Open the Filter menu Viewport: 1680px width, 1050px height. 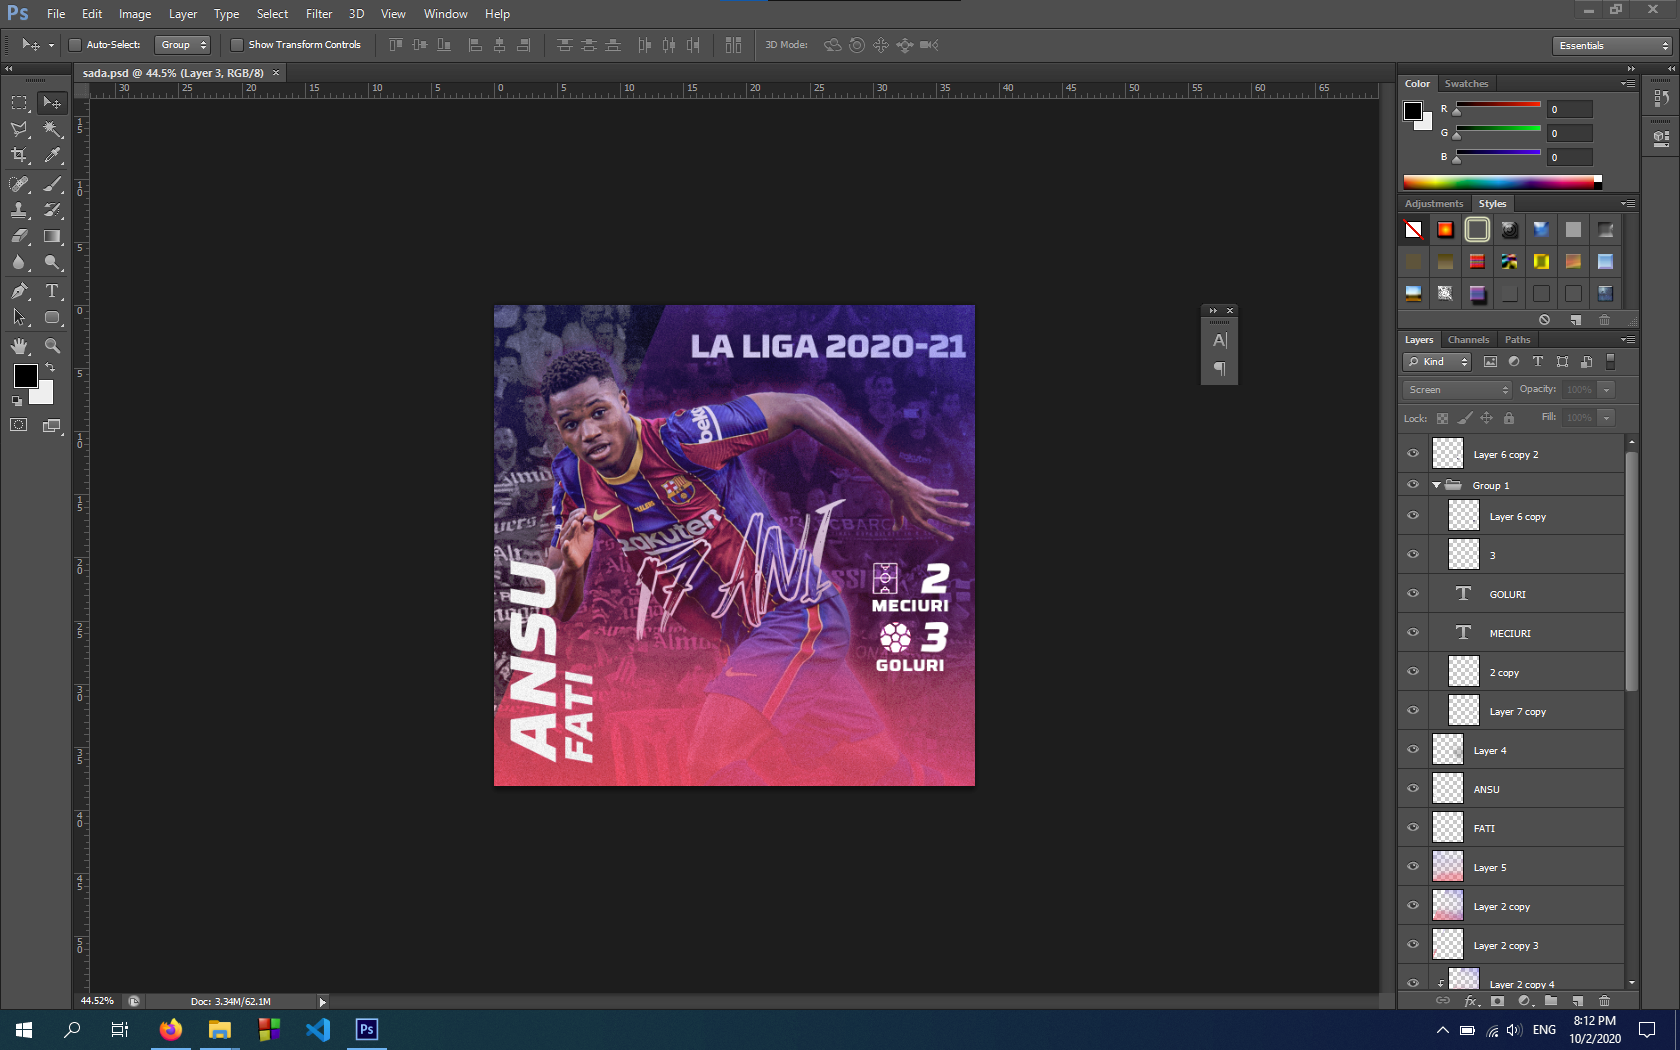[318, 13]
